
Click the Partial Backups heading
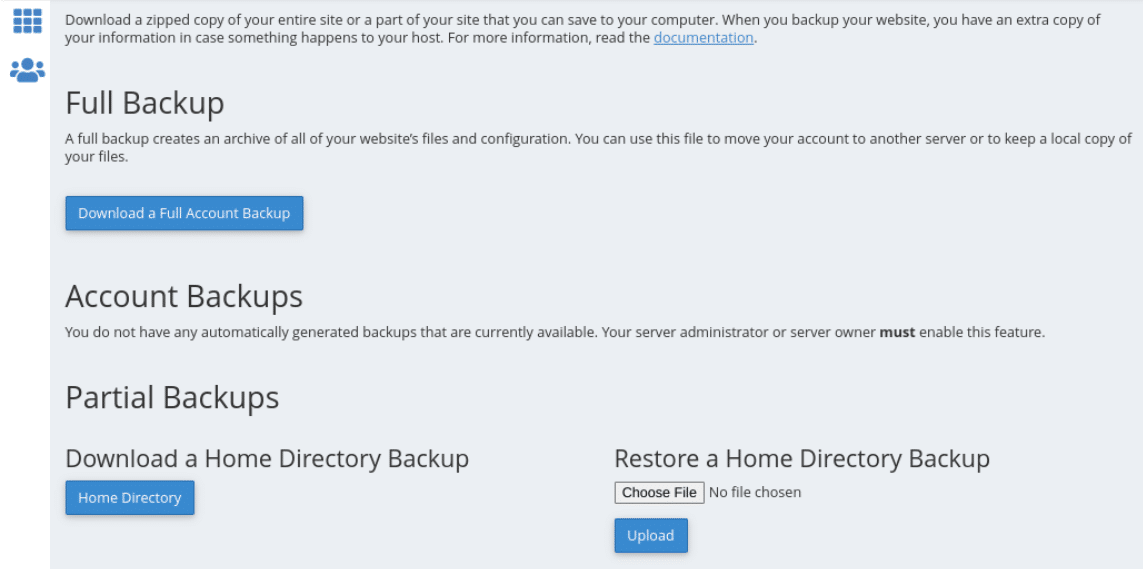[x=172, y=397]
